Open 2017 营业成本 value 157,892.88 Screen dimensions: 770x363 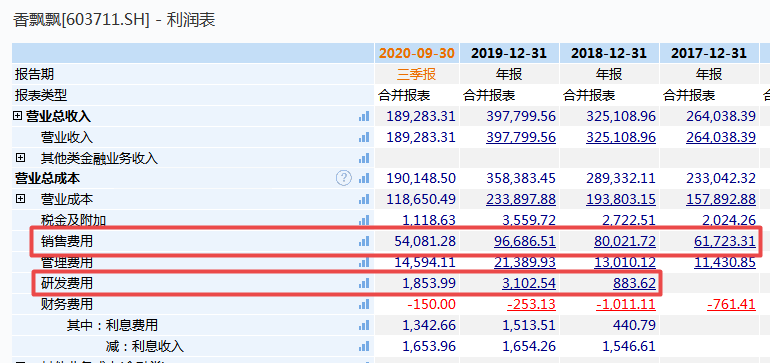point(721,199)
